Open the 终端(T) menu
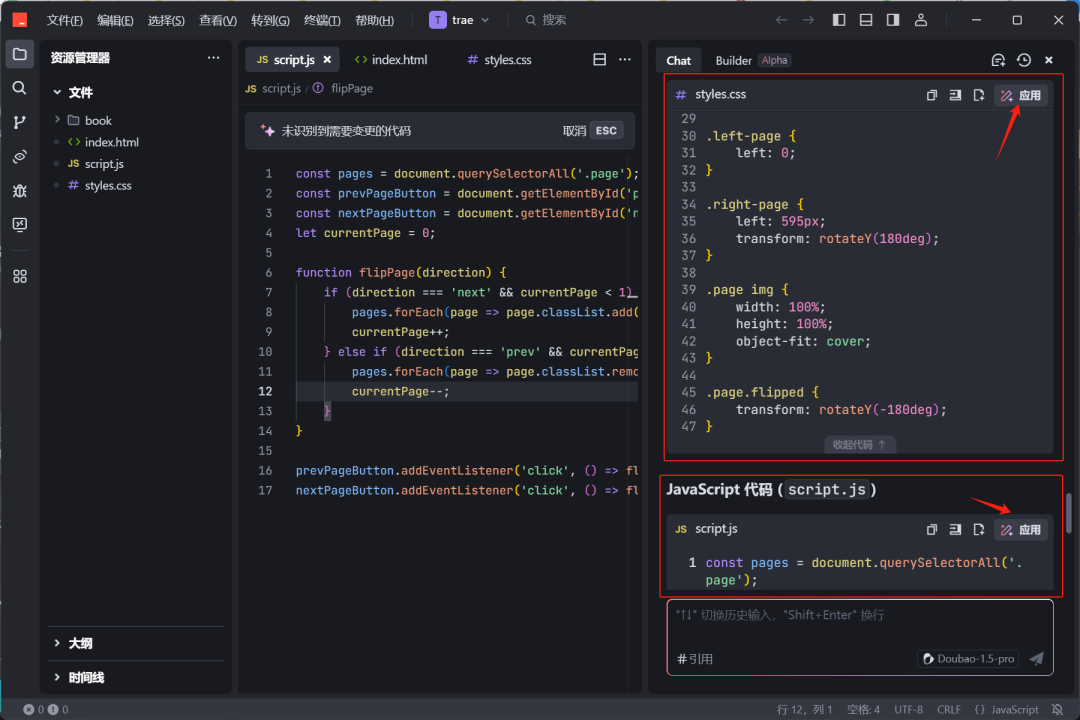Image resolution: width=1080 pixels, height=720 pixels. pyautogui.click(x=322, y=20)
